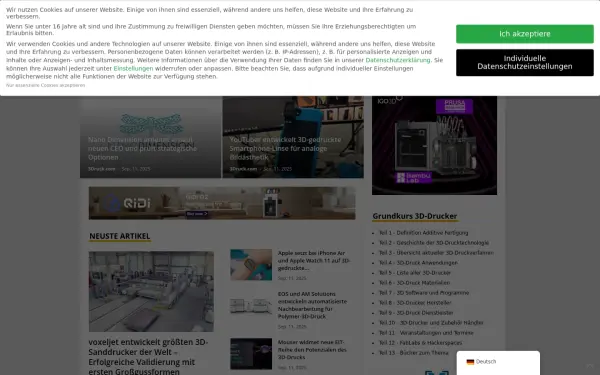Open the Einstellungen link in cookie text
Viewport: 600px width, 375px height.
coord(133,68)
